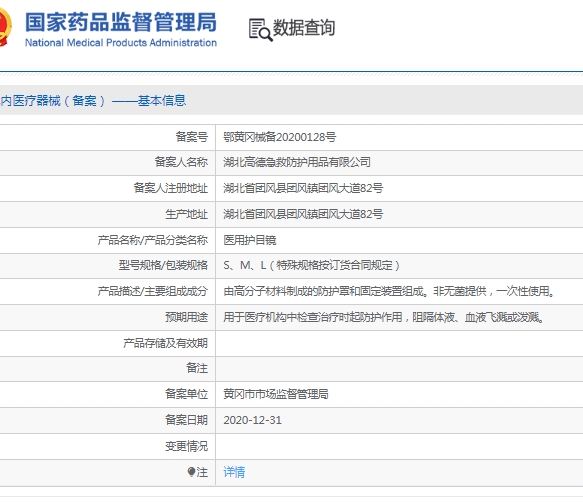Click the 产品名称/产品分类名称 label
Image resolution: width=583 pixels, height=503 pixels.
(x=153, y=240)
